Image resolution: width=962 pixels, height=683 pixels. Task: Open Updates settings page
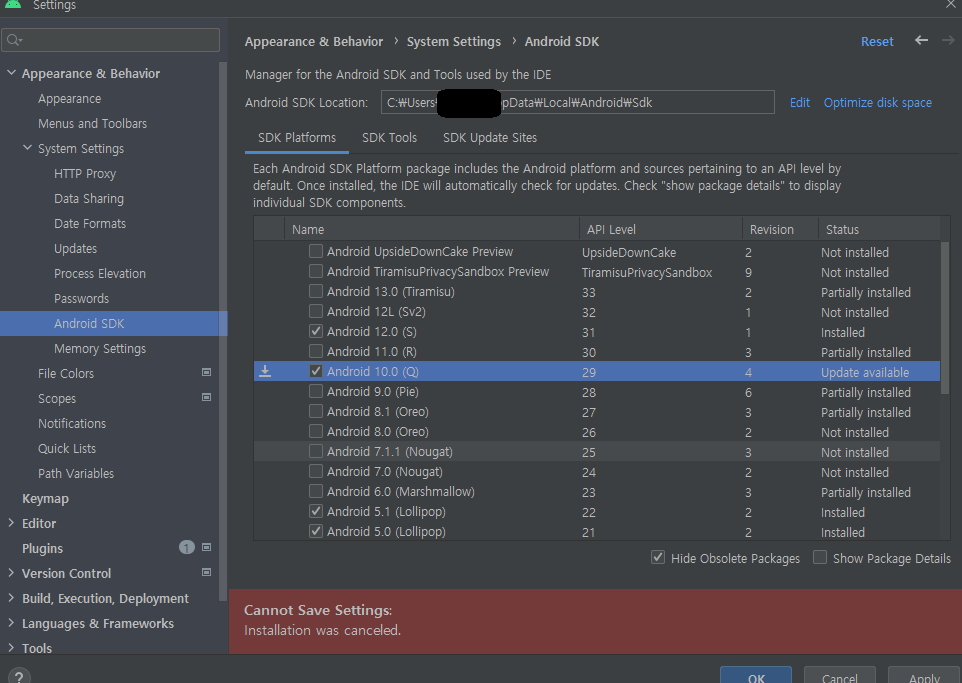[x=75, y=249]
